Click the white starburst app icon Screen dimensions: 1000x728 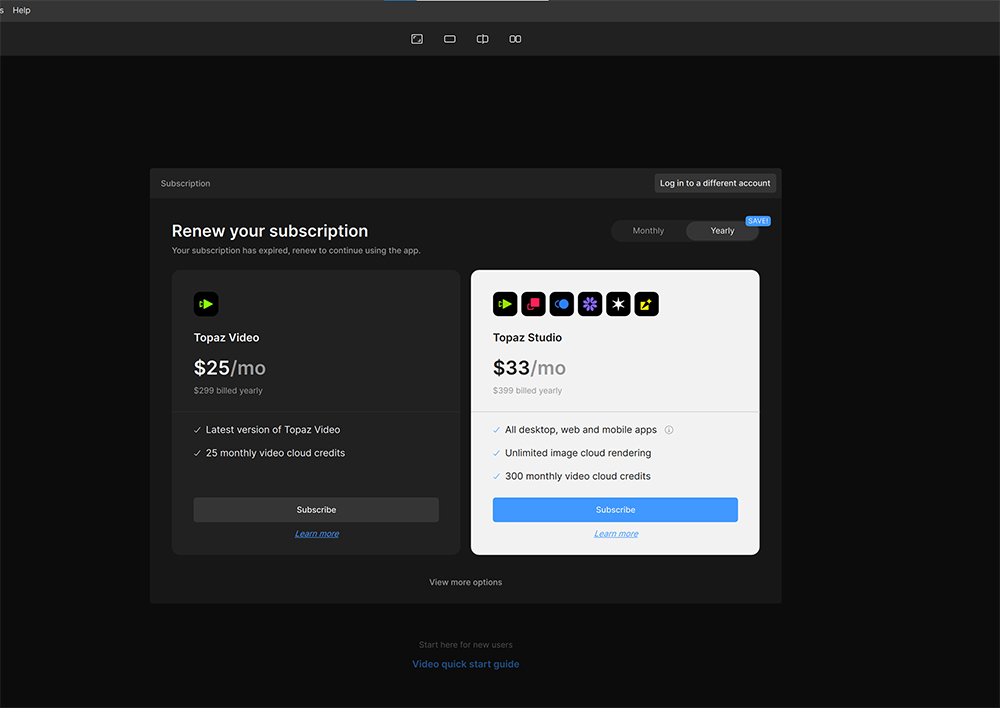tap(618, 304)
